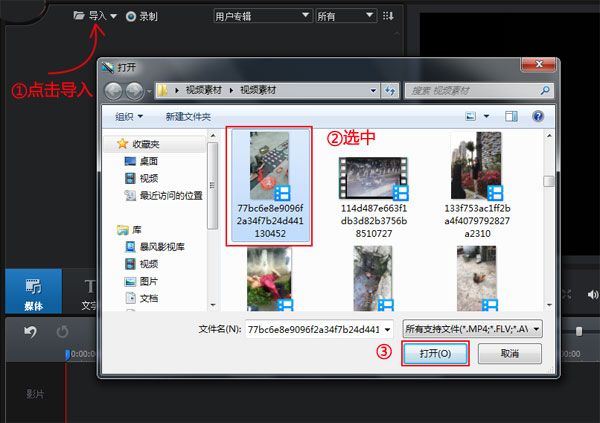Click the 取消 cancel button
Screen dimensions: 600x423
click(510, 353)
